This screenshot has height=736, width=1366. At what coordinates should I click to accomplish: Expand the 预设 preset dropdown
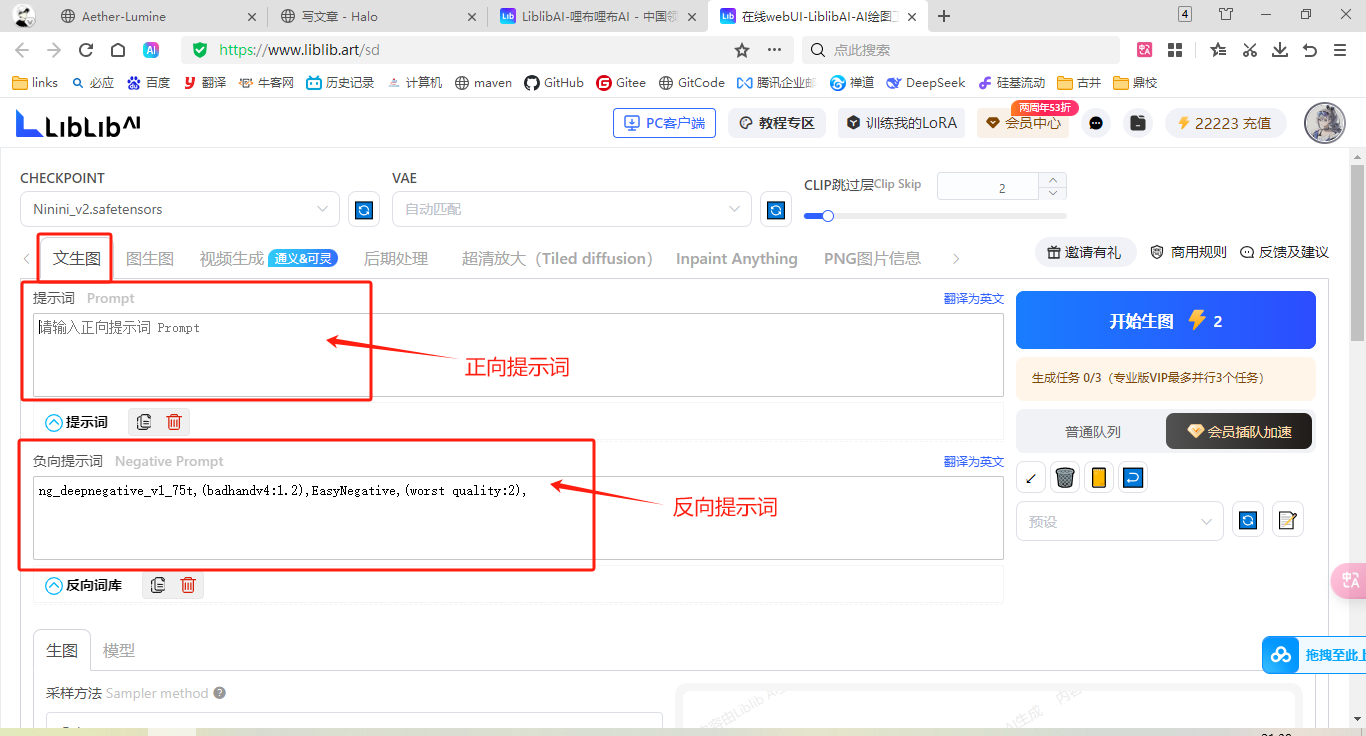point(1119,521)
